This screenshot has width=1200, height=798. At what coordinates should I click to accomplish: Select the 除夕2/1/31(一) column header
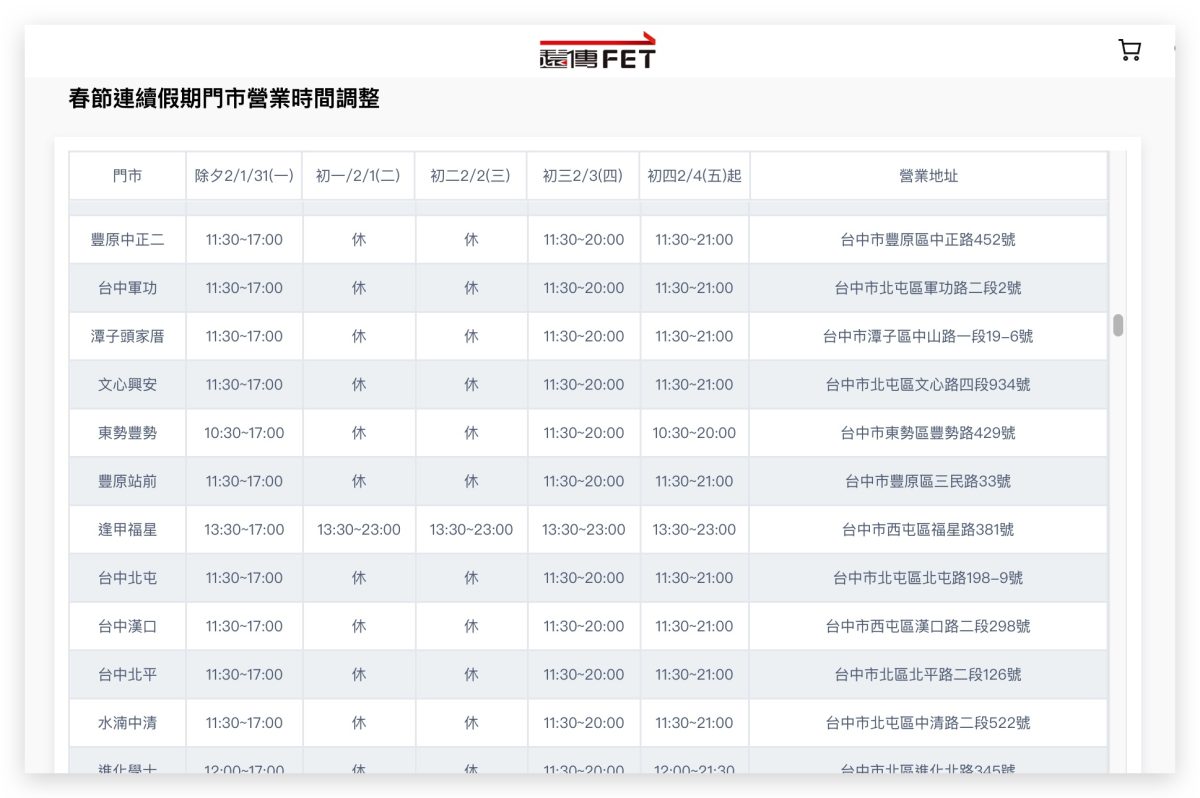pyautogui.click(x=244, y=176)
